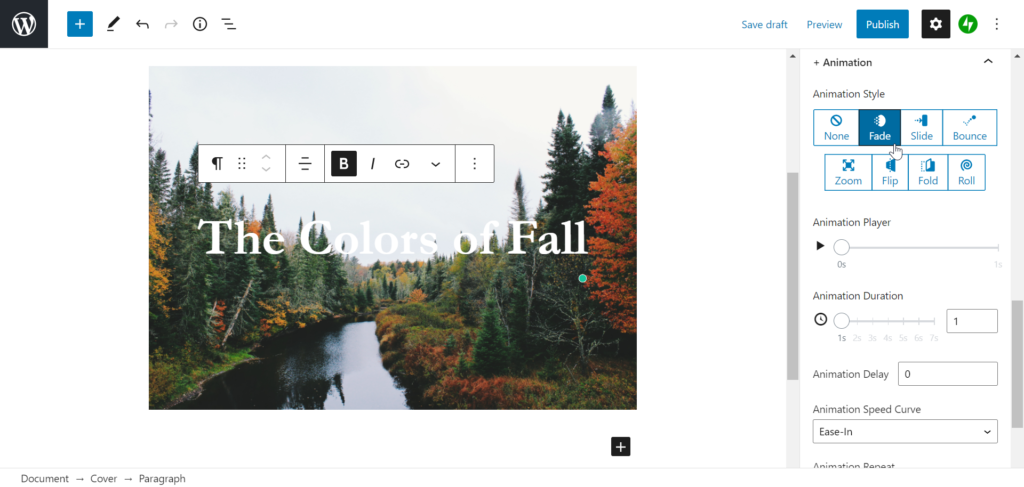1024x487 pixels.
Task: Open the WordPress logo menu
Action: tap(24, 24)
